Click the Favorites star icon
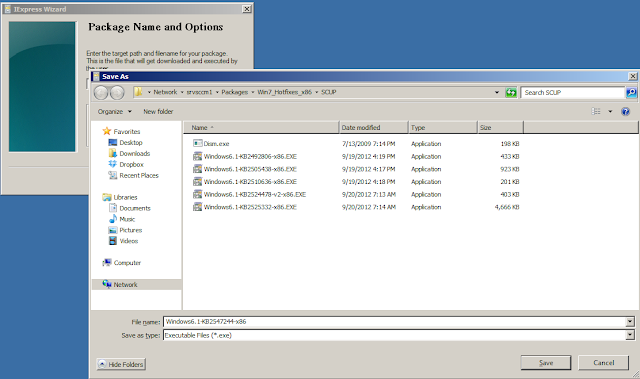Image resolution: width=640 pixels, height=379 pixels. coord(107,131)
